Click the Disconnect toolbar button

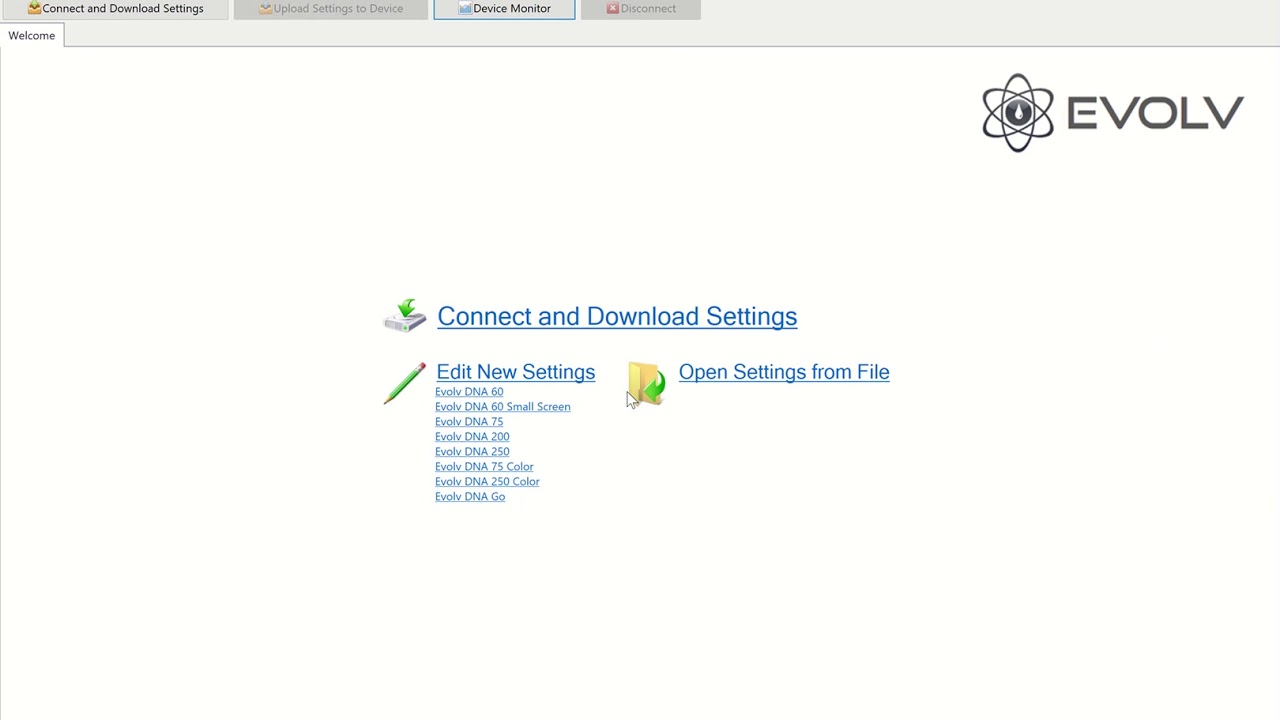(x=640, y=9)
